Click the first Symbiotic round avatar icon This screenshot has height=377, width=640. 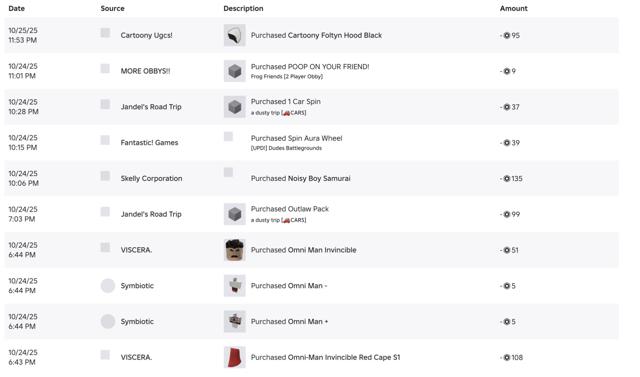tap(108, 286)
